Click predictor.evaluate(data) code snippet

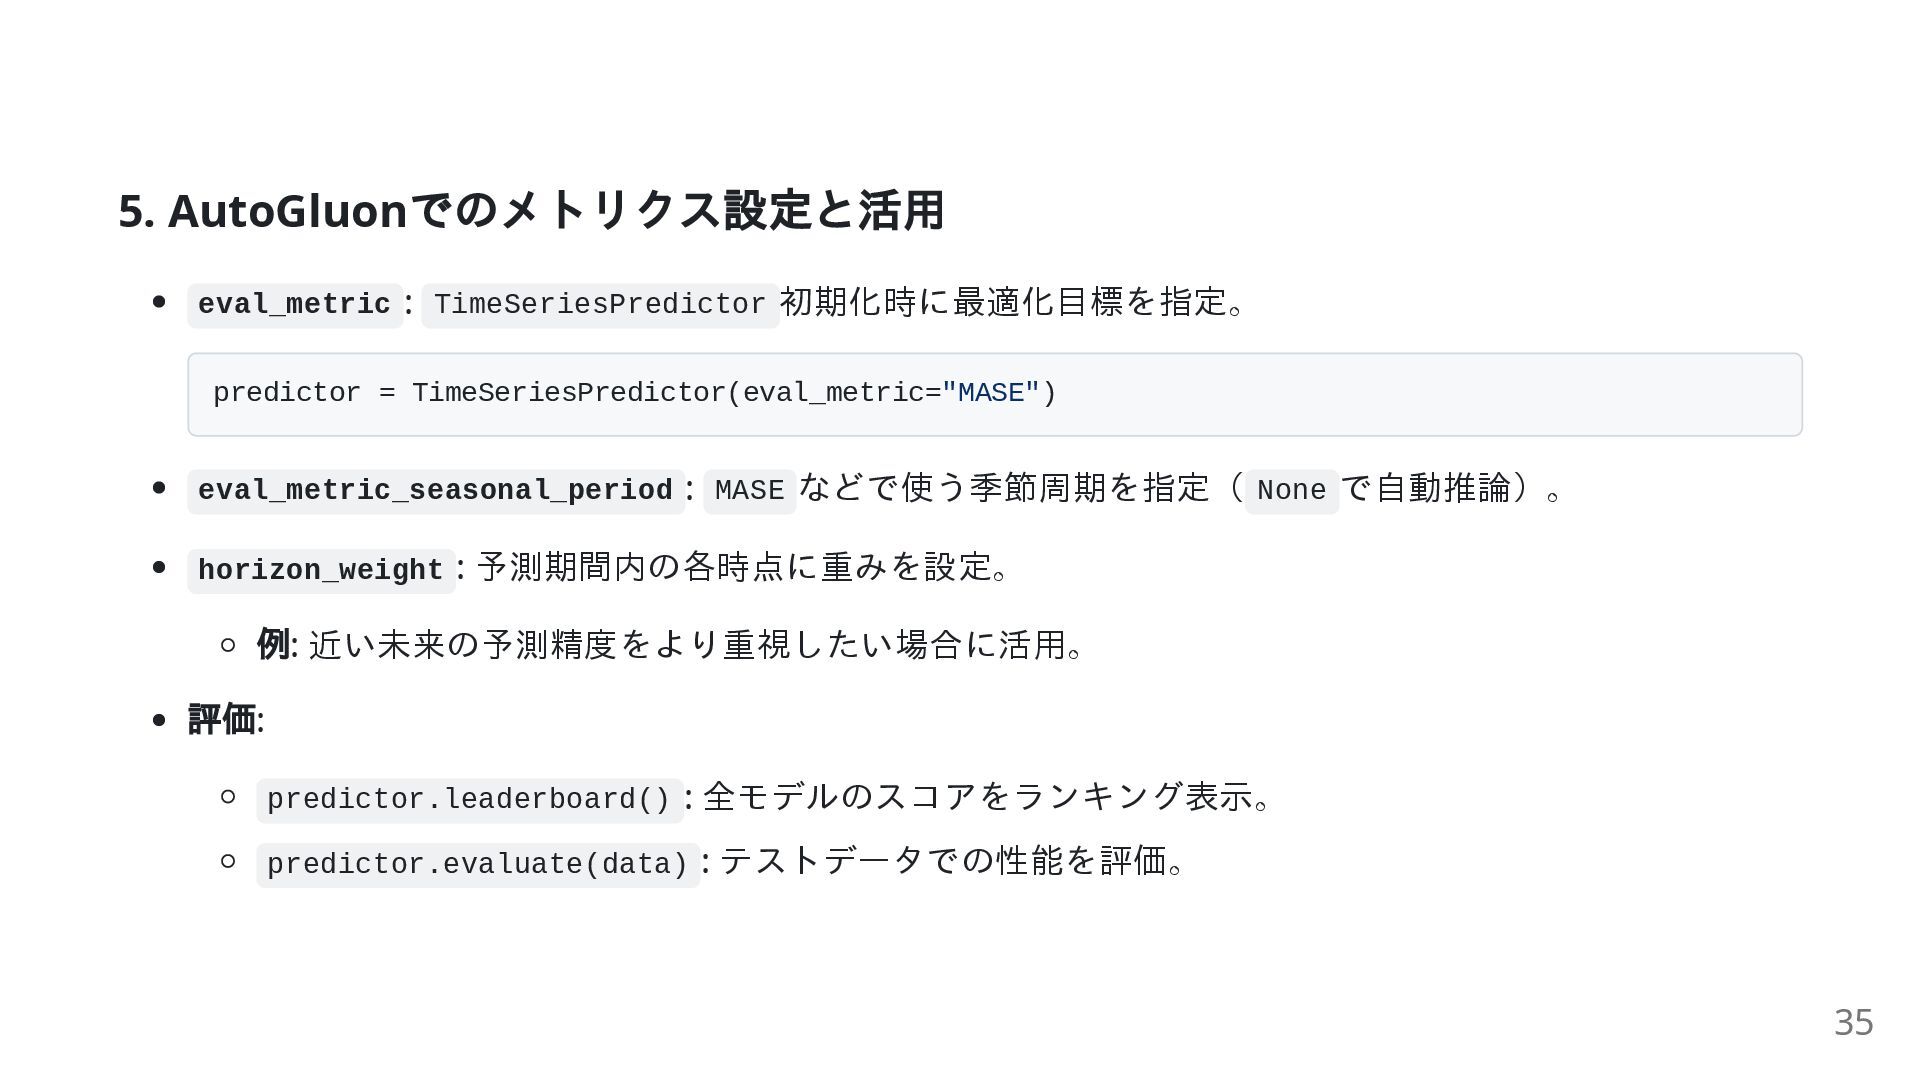478,865
